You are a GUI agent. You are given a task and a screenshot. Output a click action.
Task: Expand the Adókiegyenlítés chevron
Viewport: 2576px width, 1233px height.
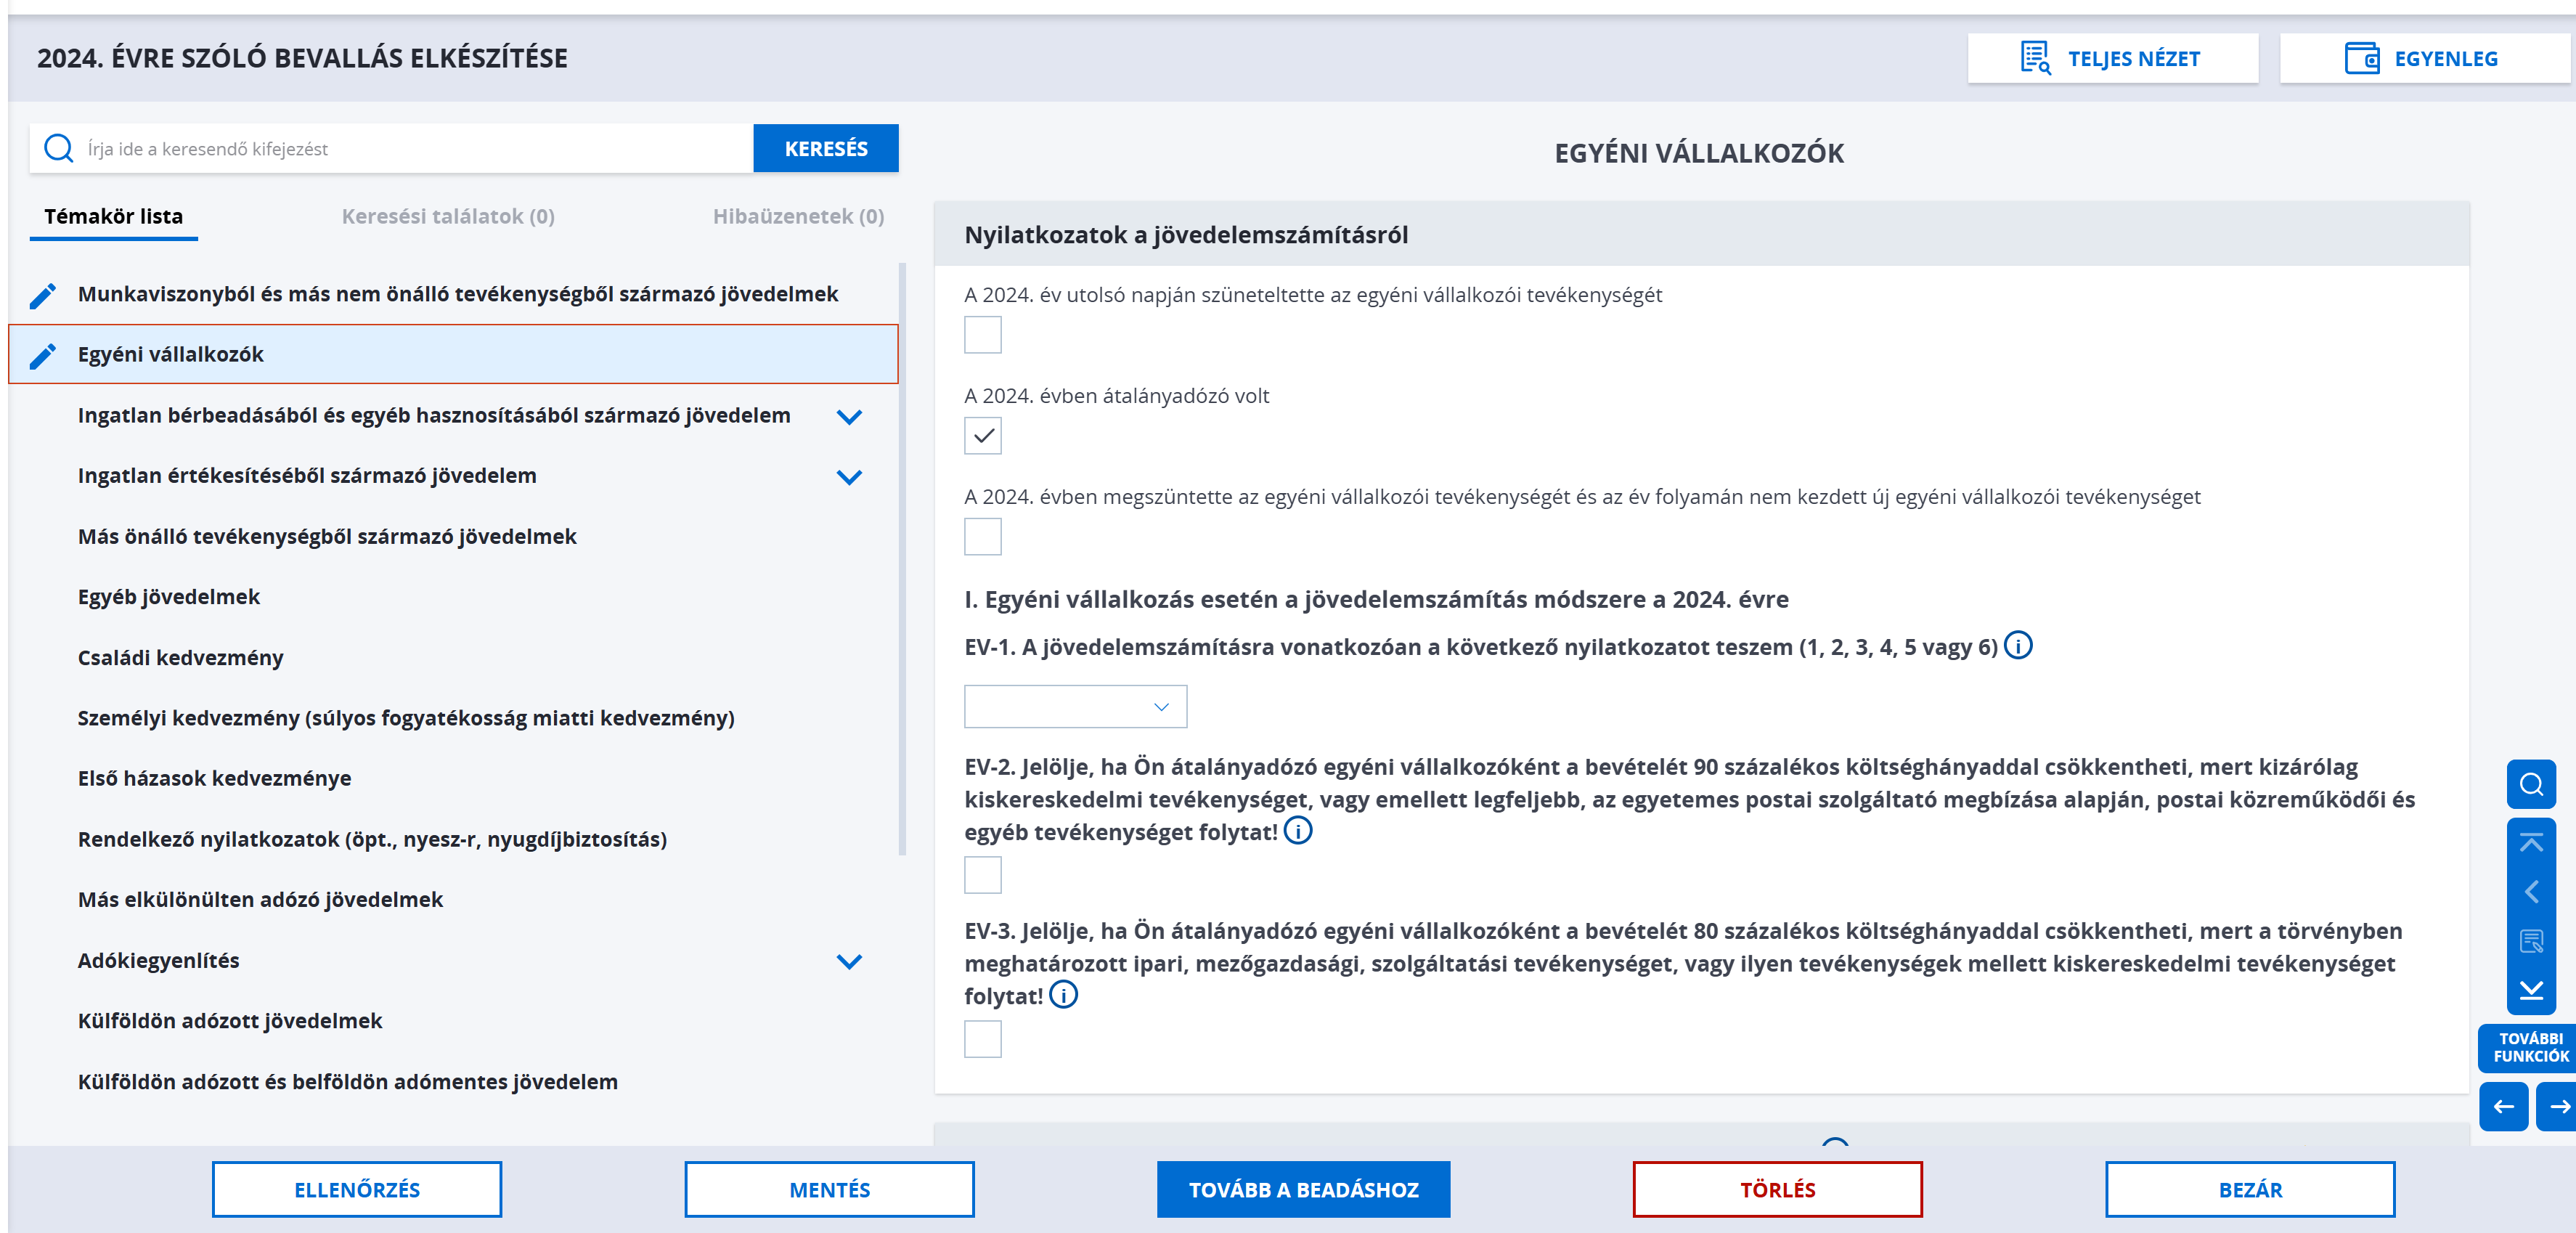849,962
